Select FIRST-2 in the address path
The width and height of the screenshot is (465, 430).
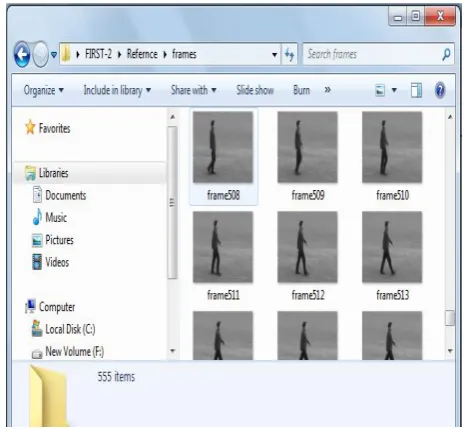coord(98,54)
